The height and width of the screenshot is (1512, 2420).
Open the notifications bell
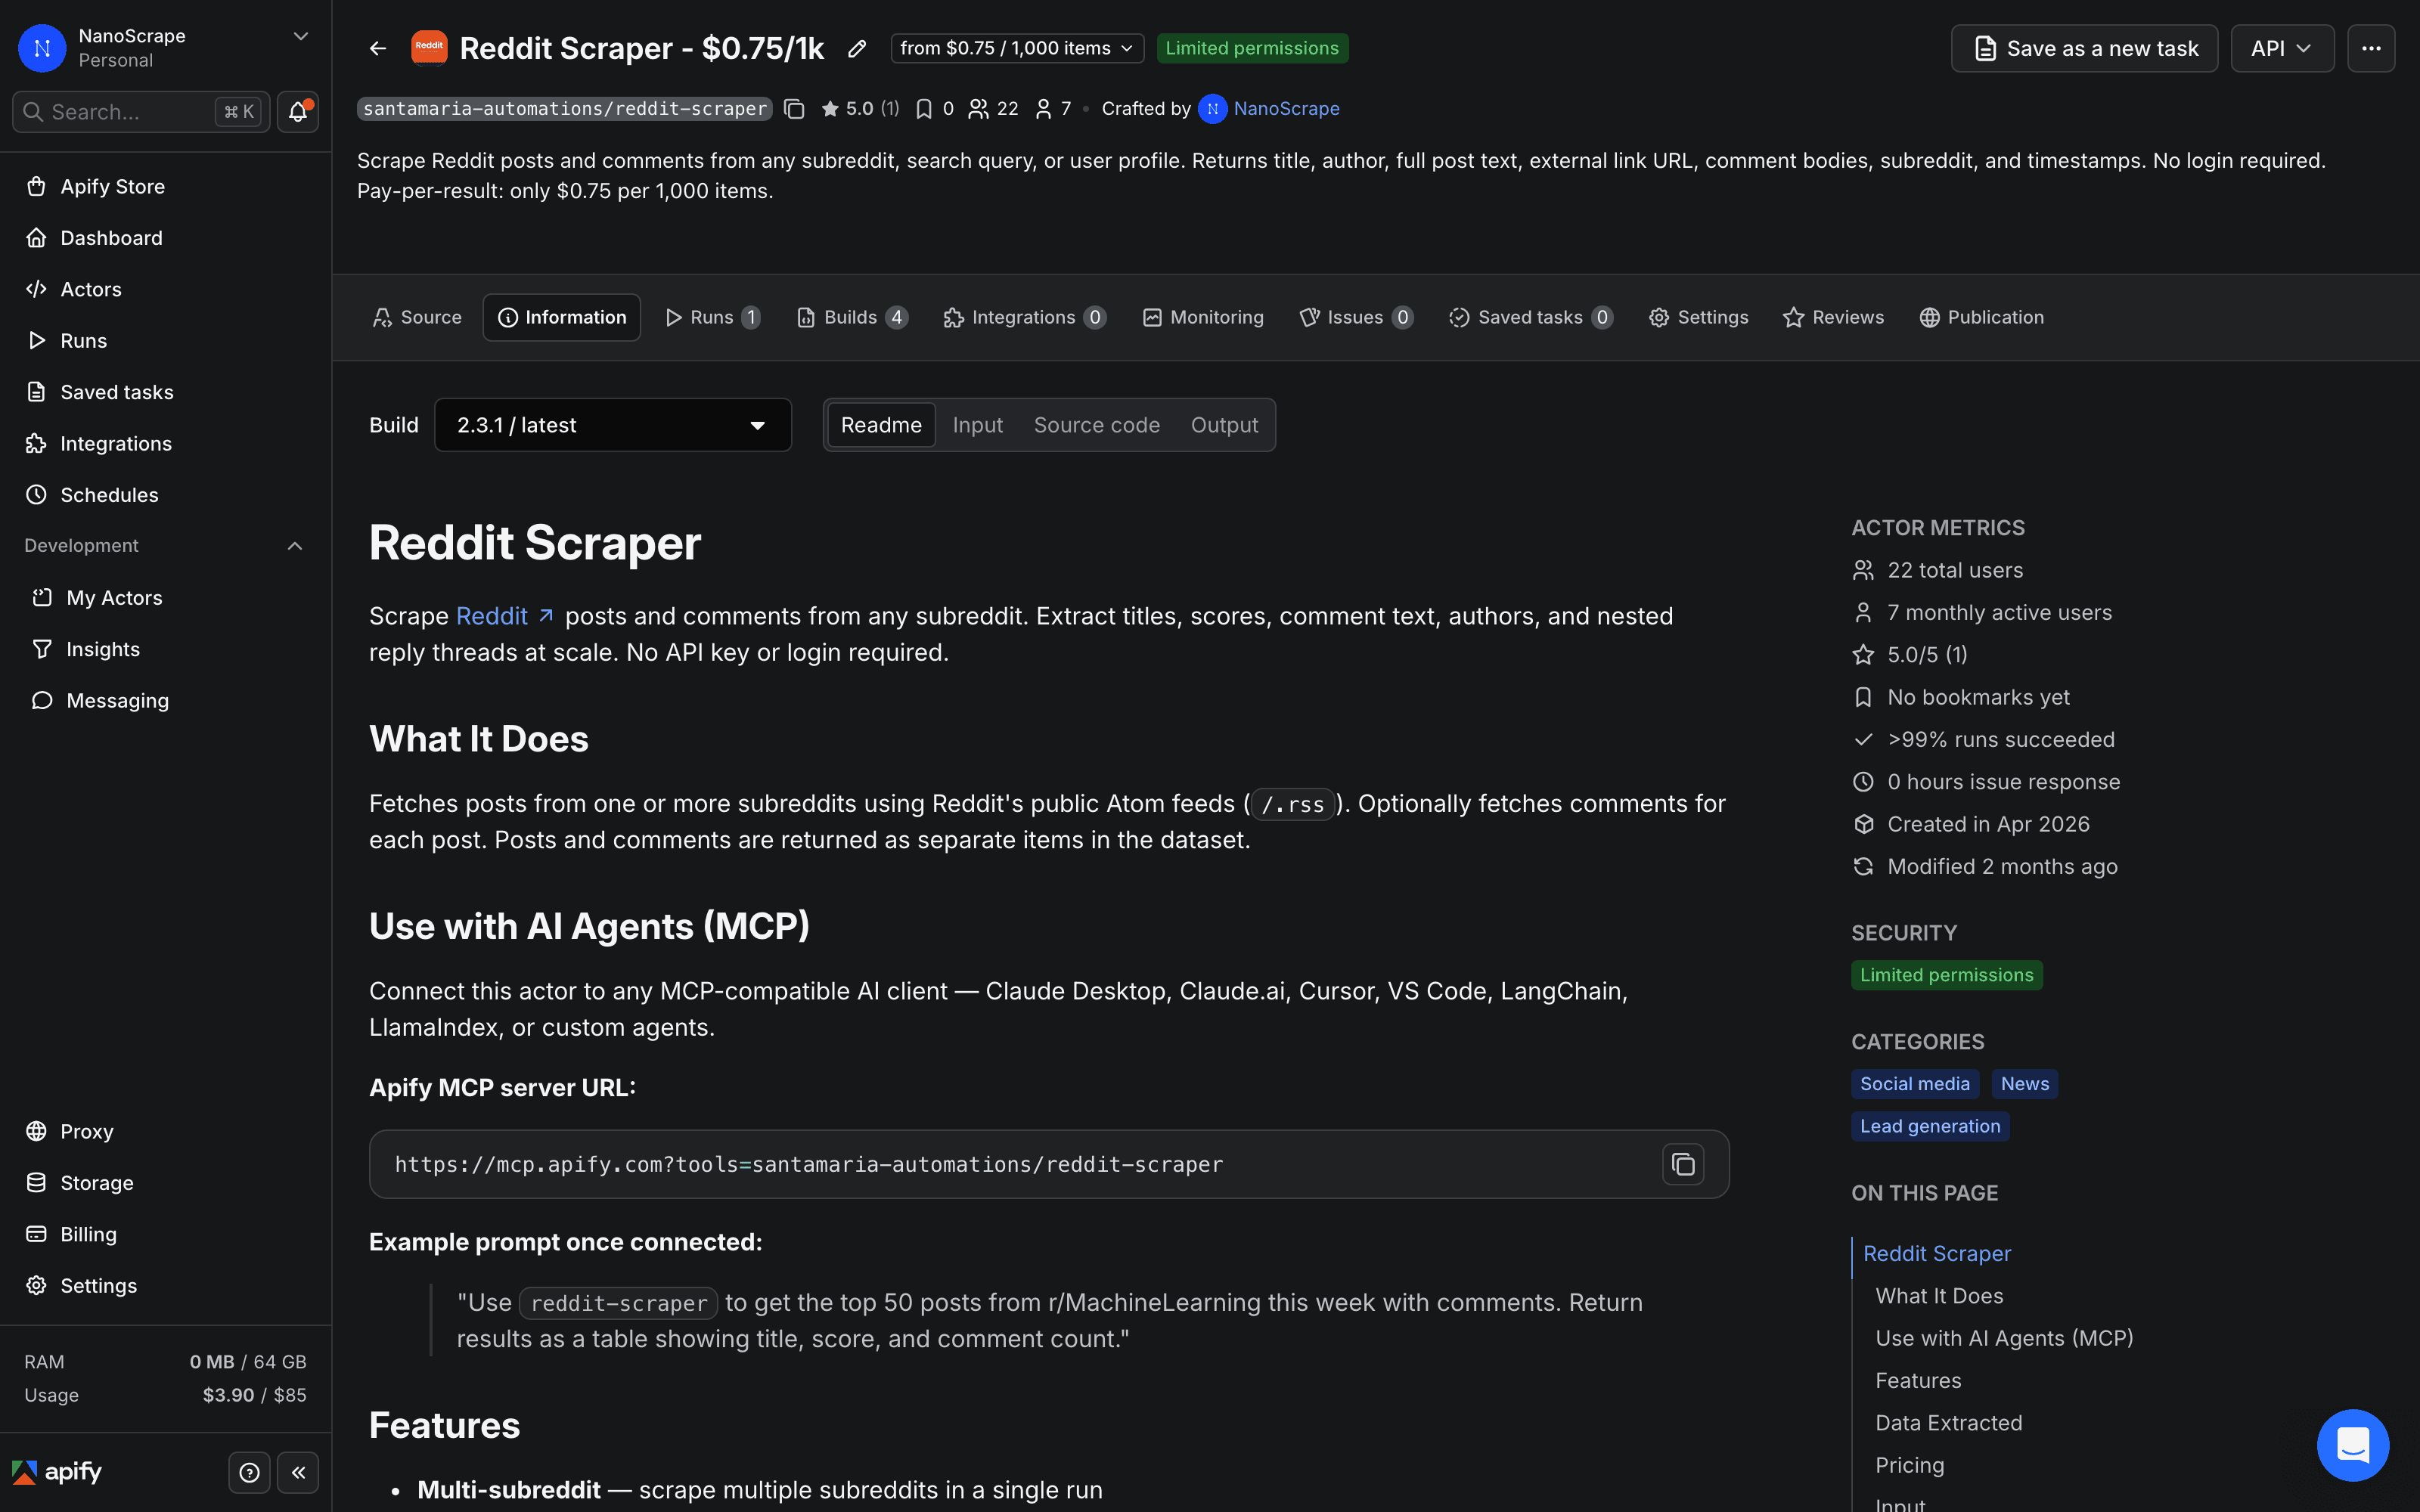click(x=298, y=112)
